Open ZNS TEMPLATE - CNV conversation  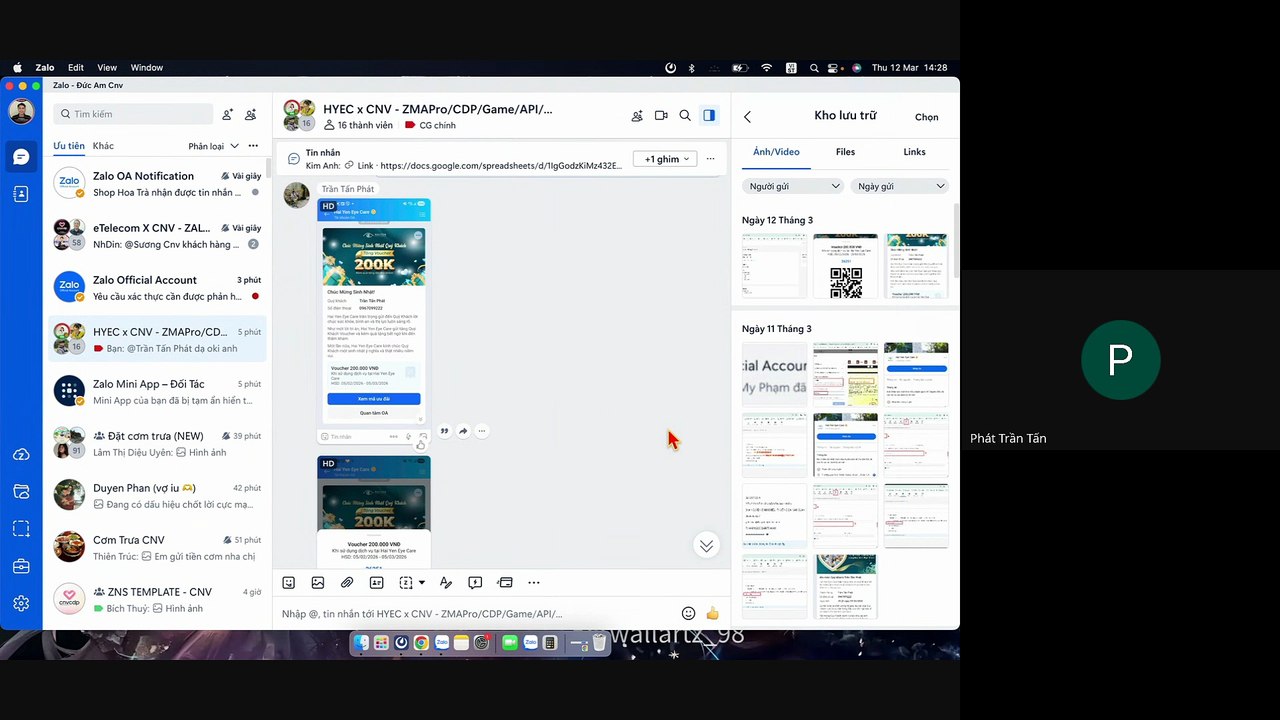pos(157,600)
